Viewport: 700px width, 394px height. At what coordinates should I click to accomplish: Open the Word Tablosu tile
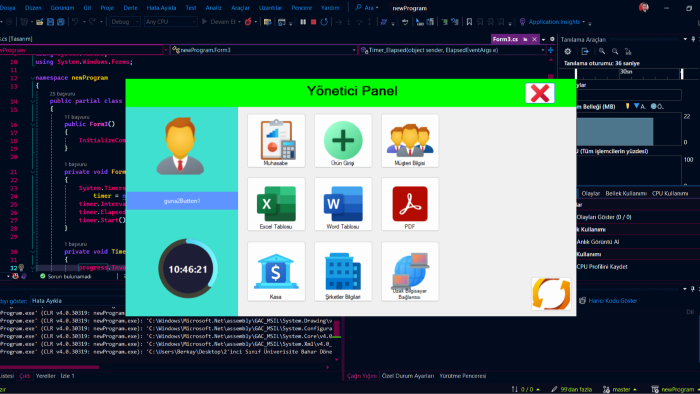343,204
